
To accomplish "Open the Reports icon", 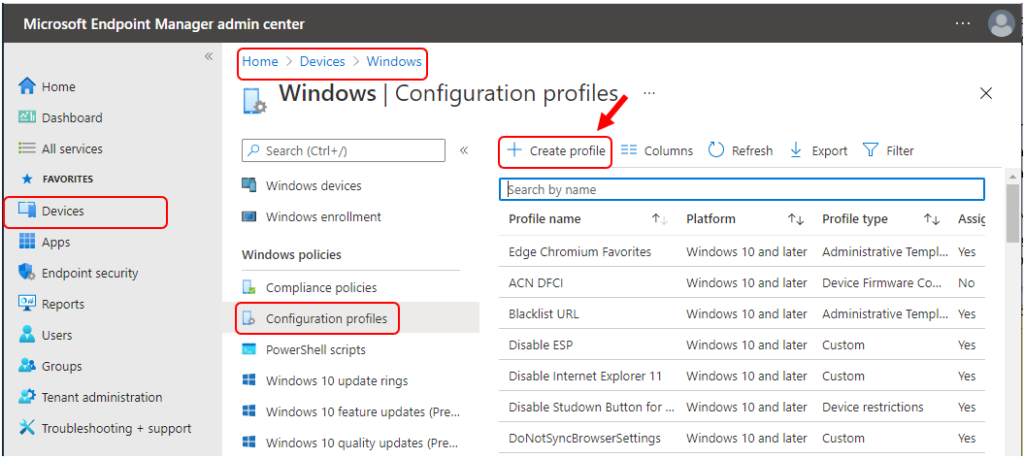I will pyautogui.click(x=27, y=304).
